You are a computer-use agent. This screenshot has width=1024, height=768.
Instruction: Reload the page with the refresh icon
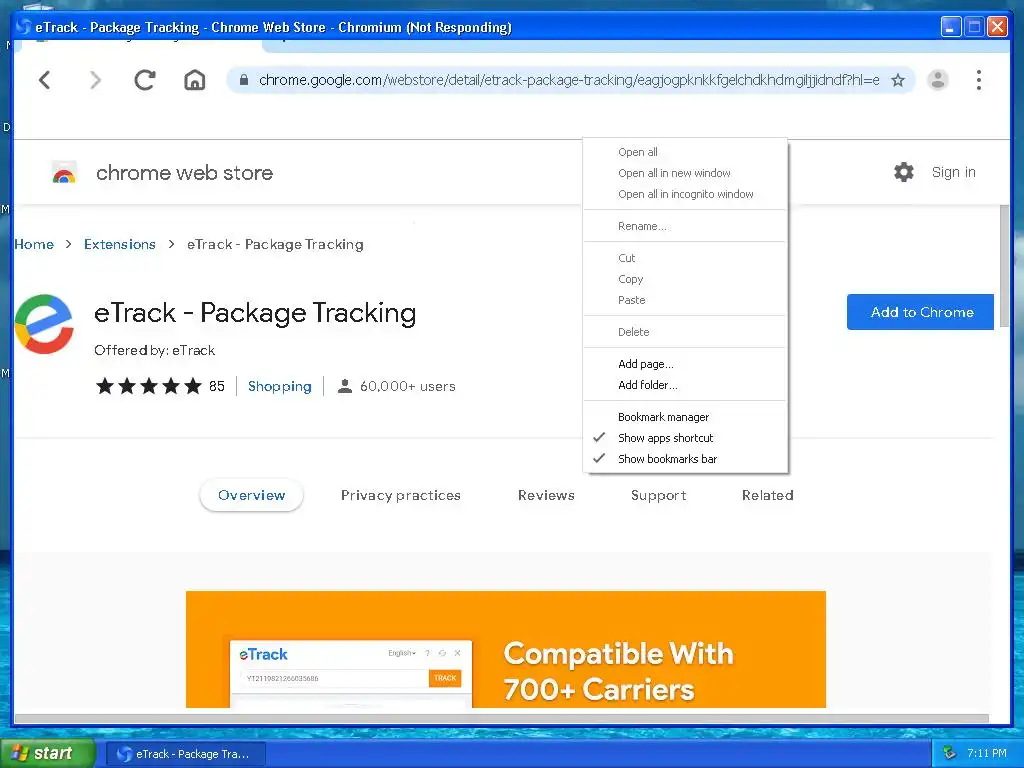click(x=144, y=80)
